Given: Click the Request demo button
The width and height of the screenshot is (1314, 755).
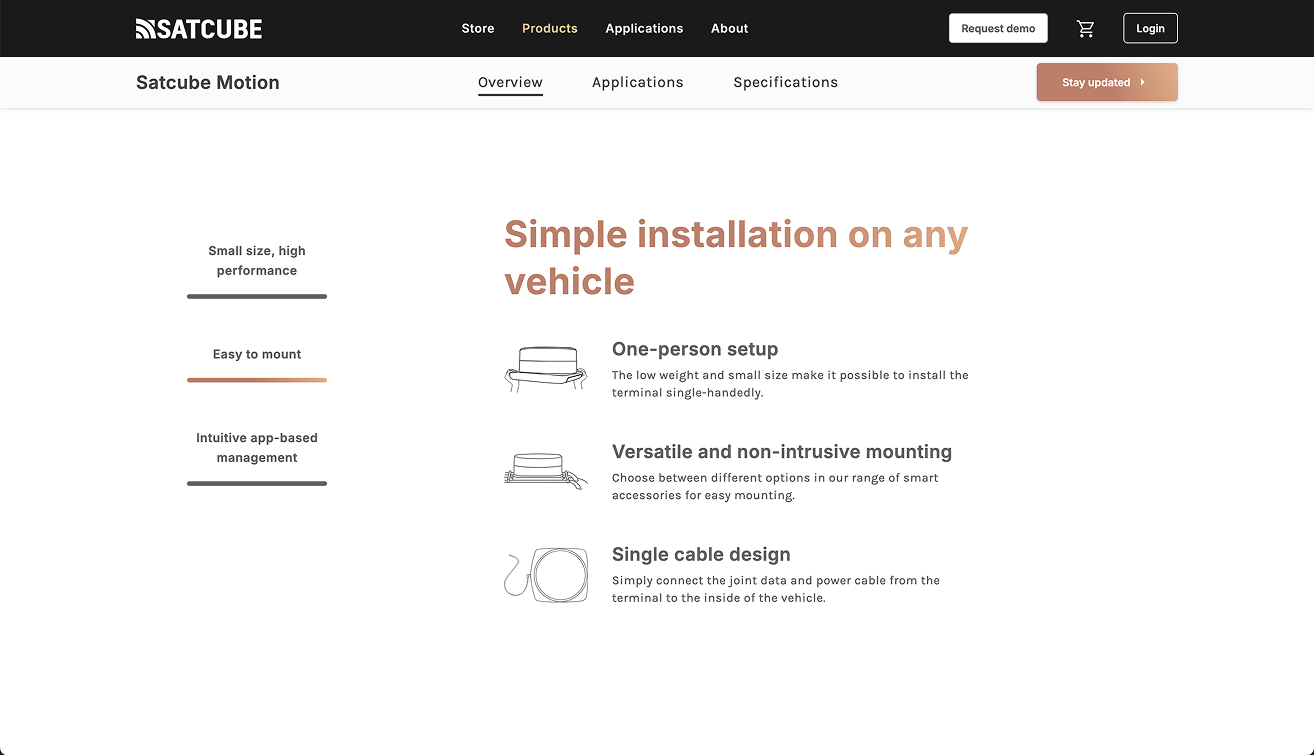Looking at the screenshot, I should point(998,28).
